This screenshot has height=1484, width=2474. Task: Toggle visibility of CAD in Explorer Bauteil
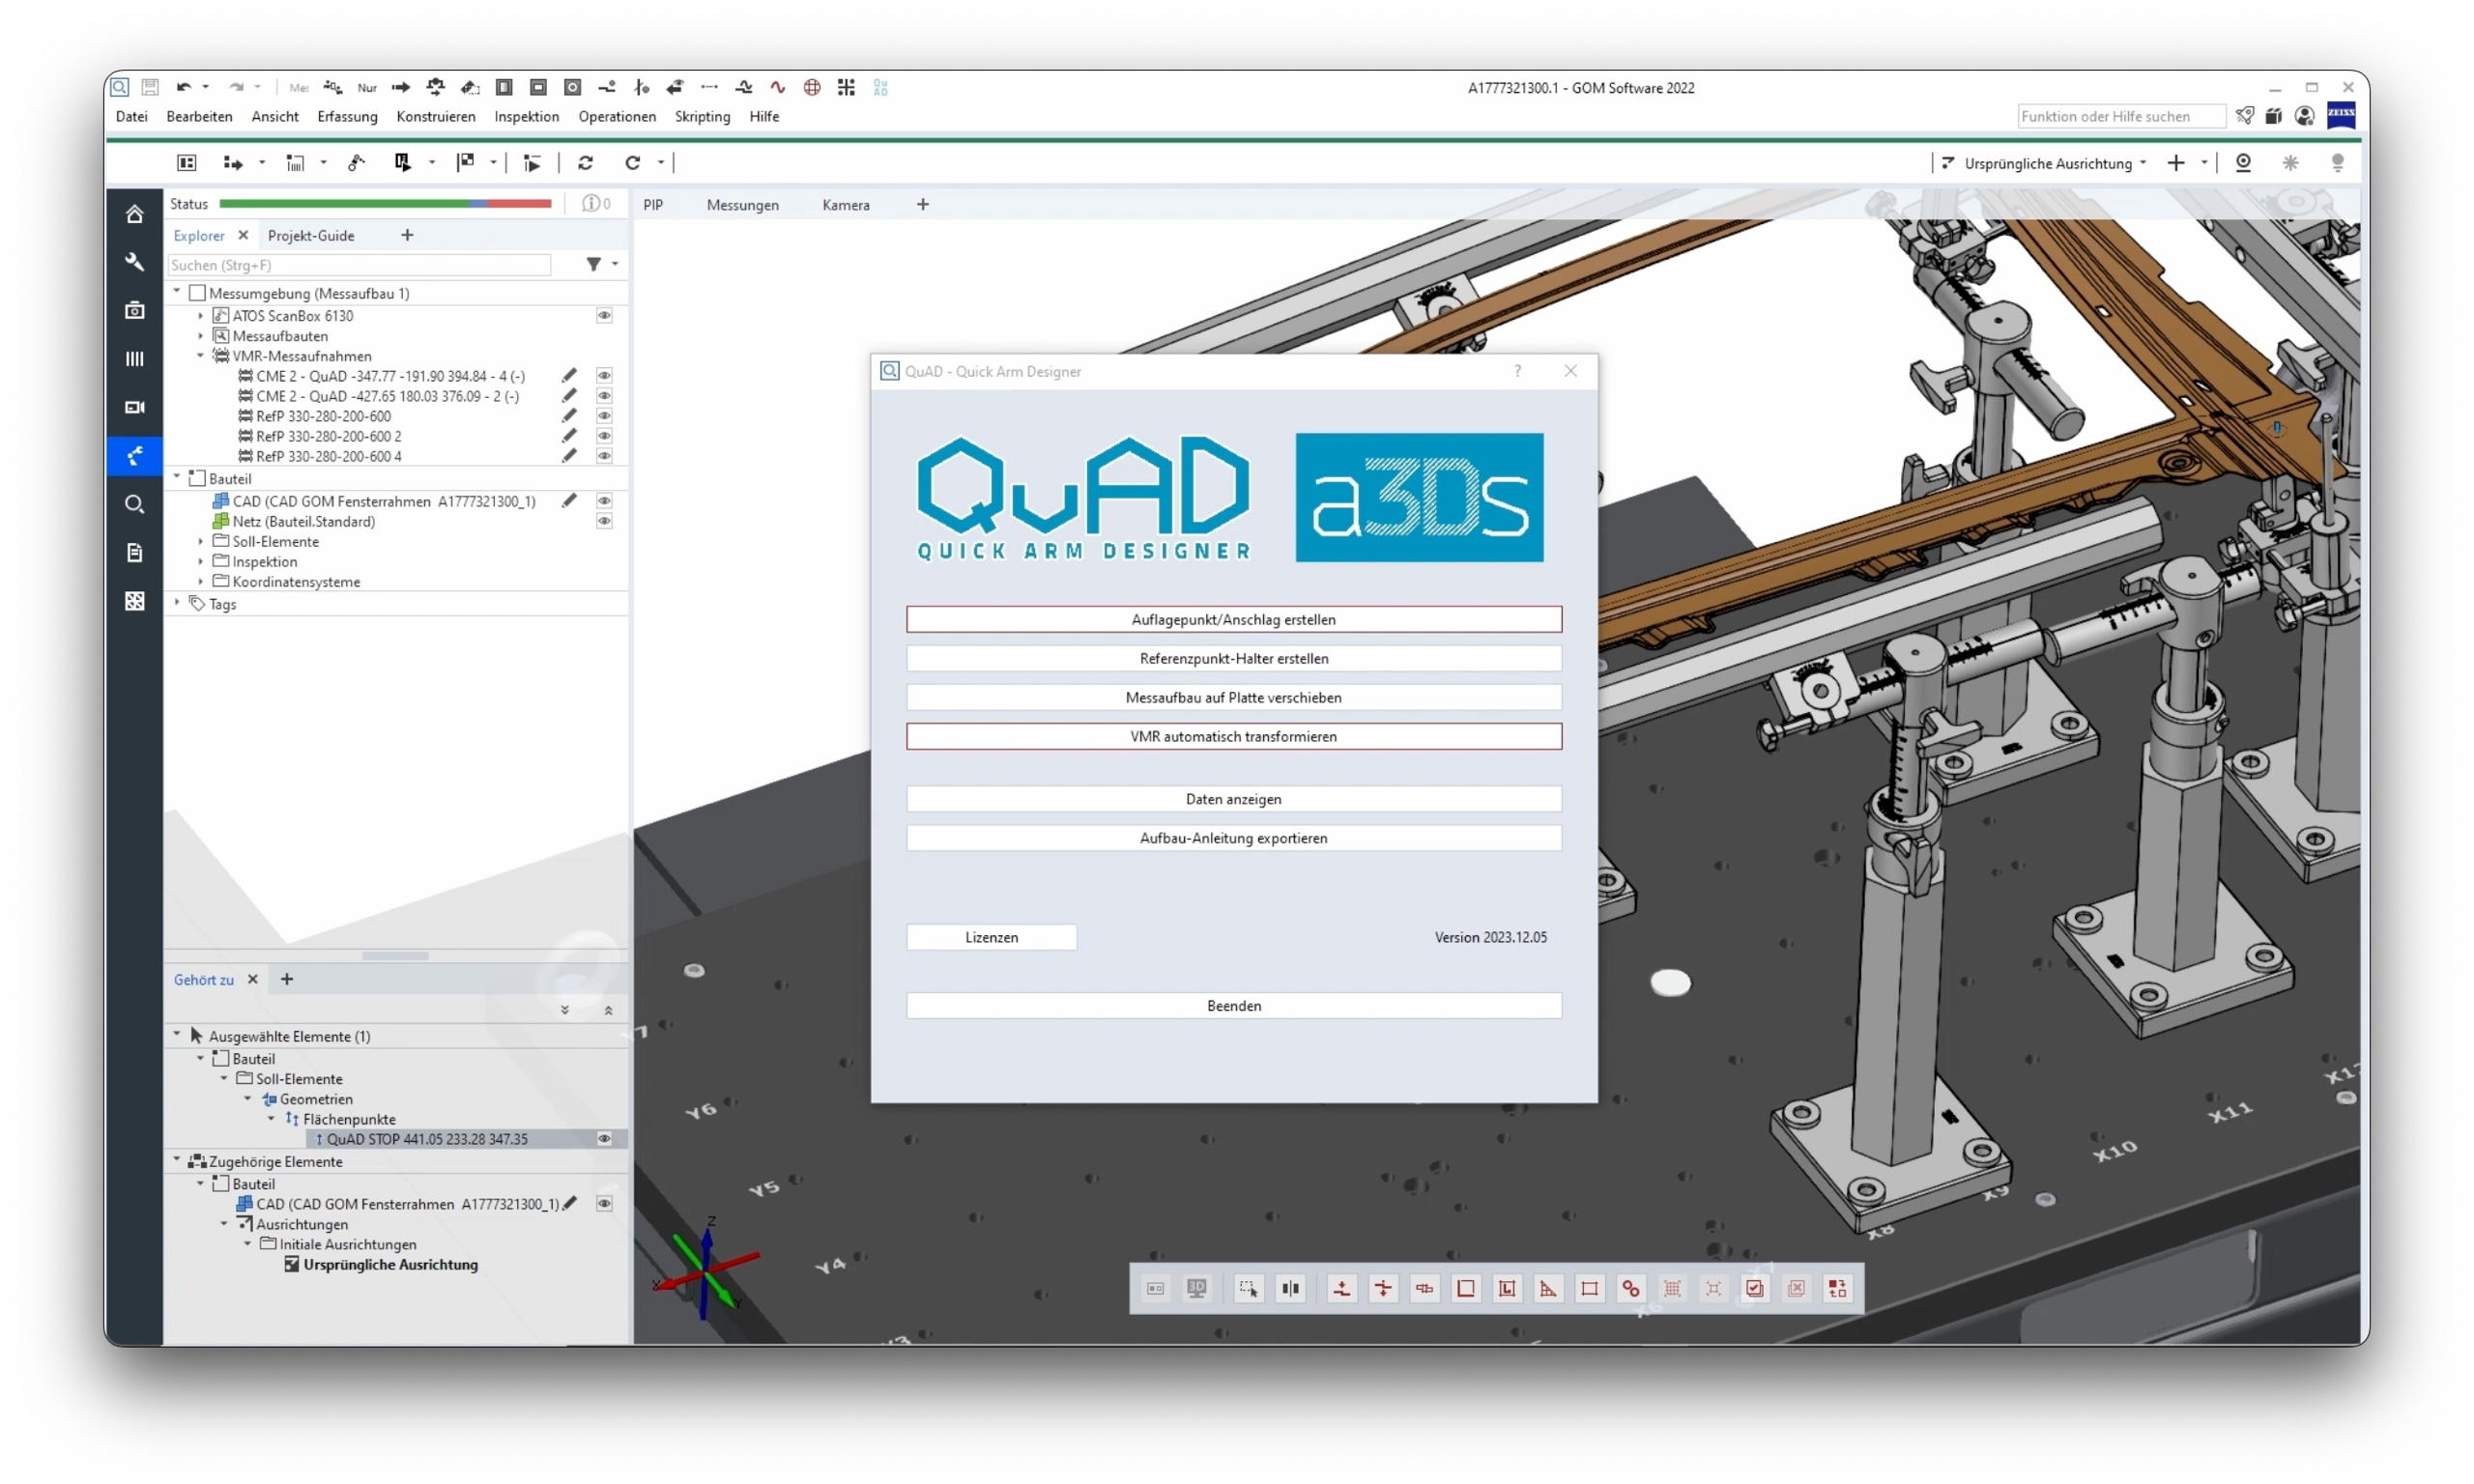click(x=604, y=500)
